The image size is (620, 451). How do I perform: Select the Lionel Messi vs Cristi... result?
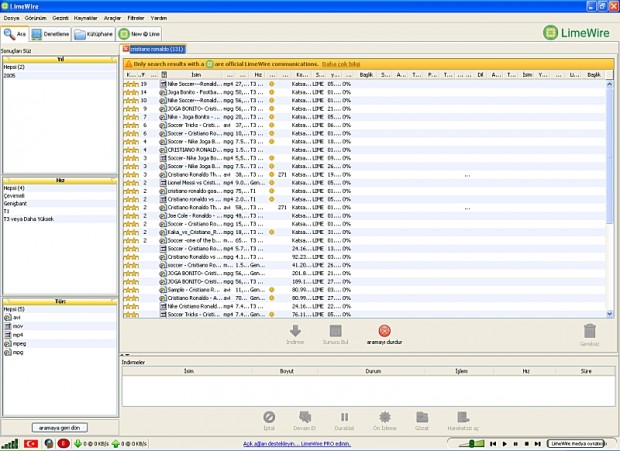tap(364, 183)
